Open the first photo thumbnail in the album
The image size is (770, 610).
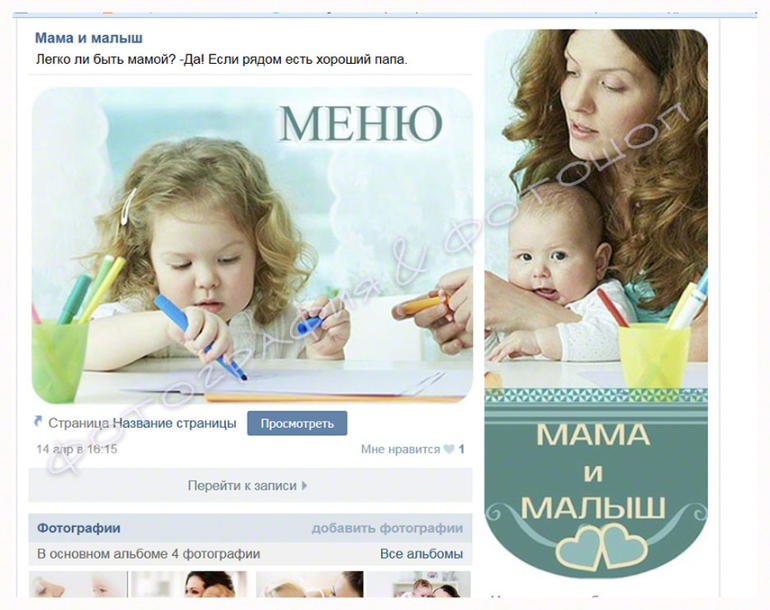(x=78, y=584)
